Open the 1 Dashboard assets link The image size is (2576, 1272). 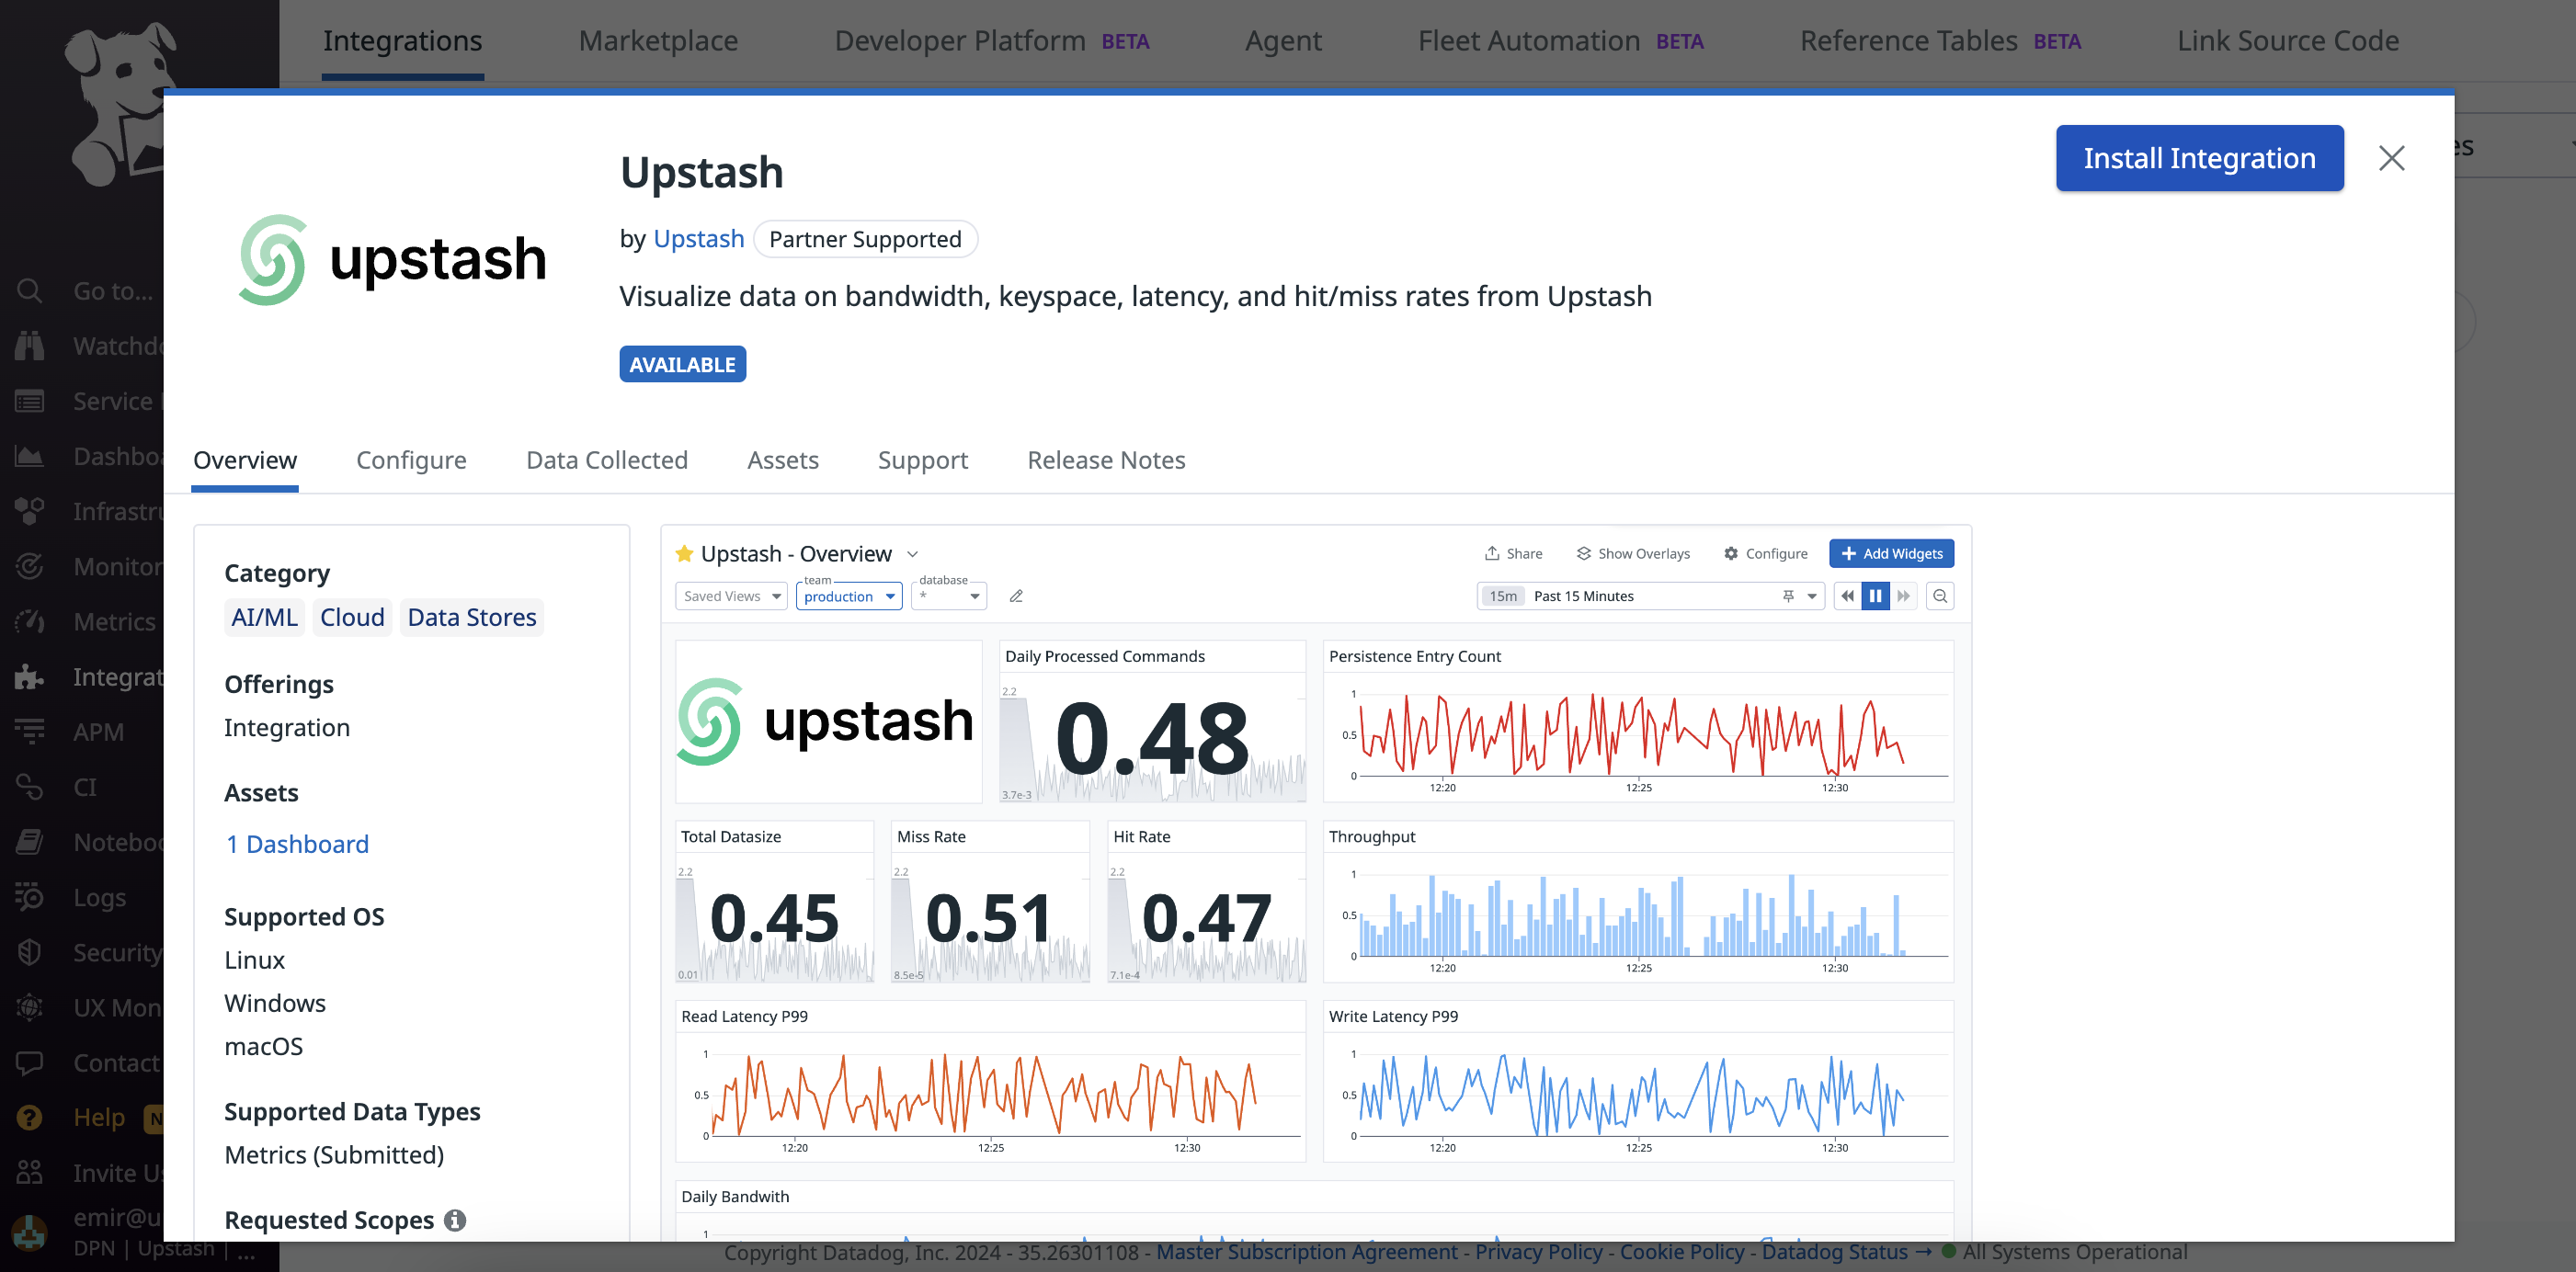pyautogui.click(x=297, y=844)
